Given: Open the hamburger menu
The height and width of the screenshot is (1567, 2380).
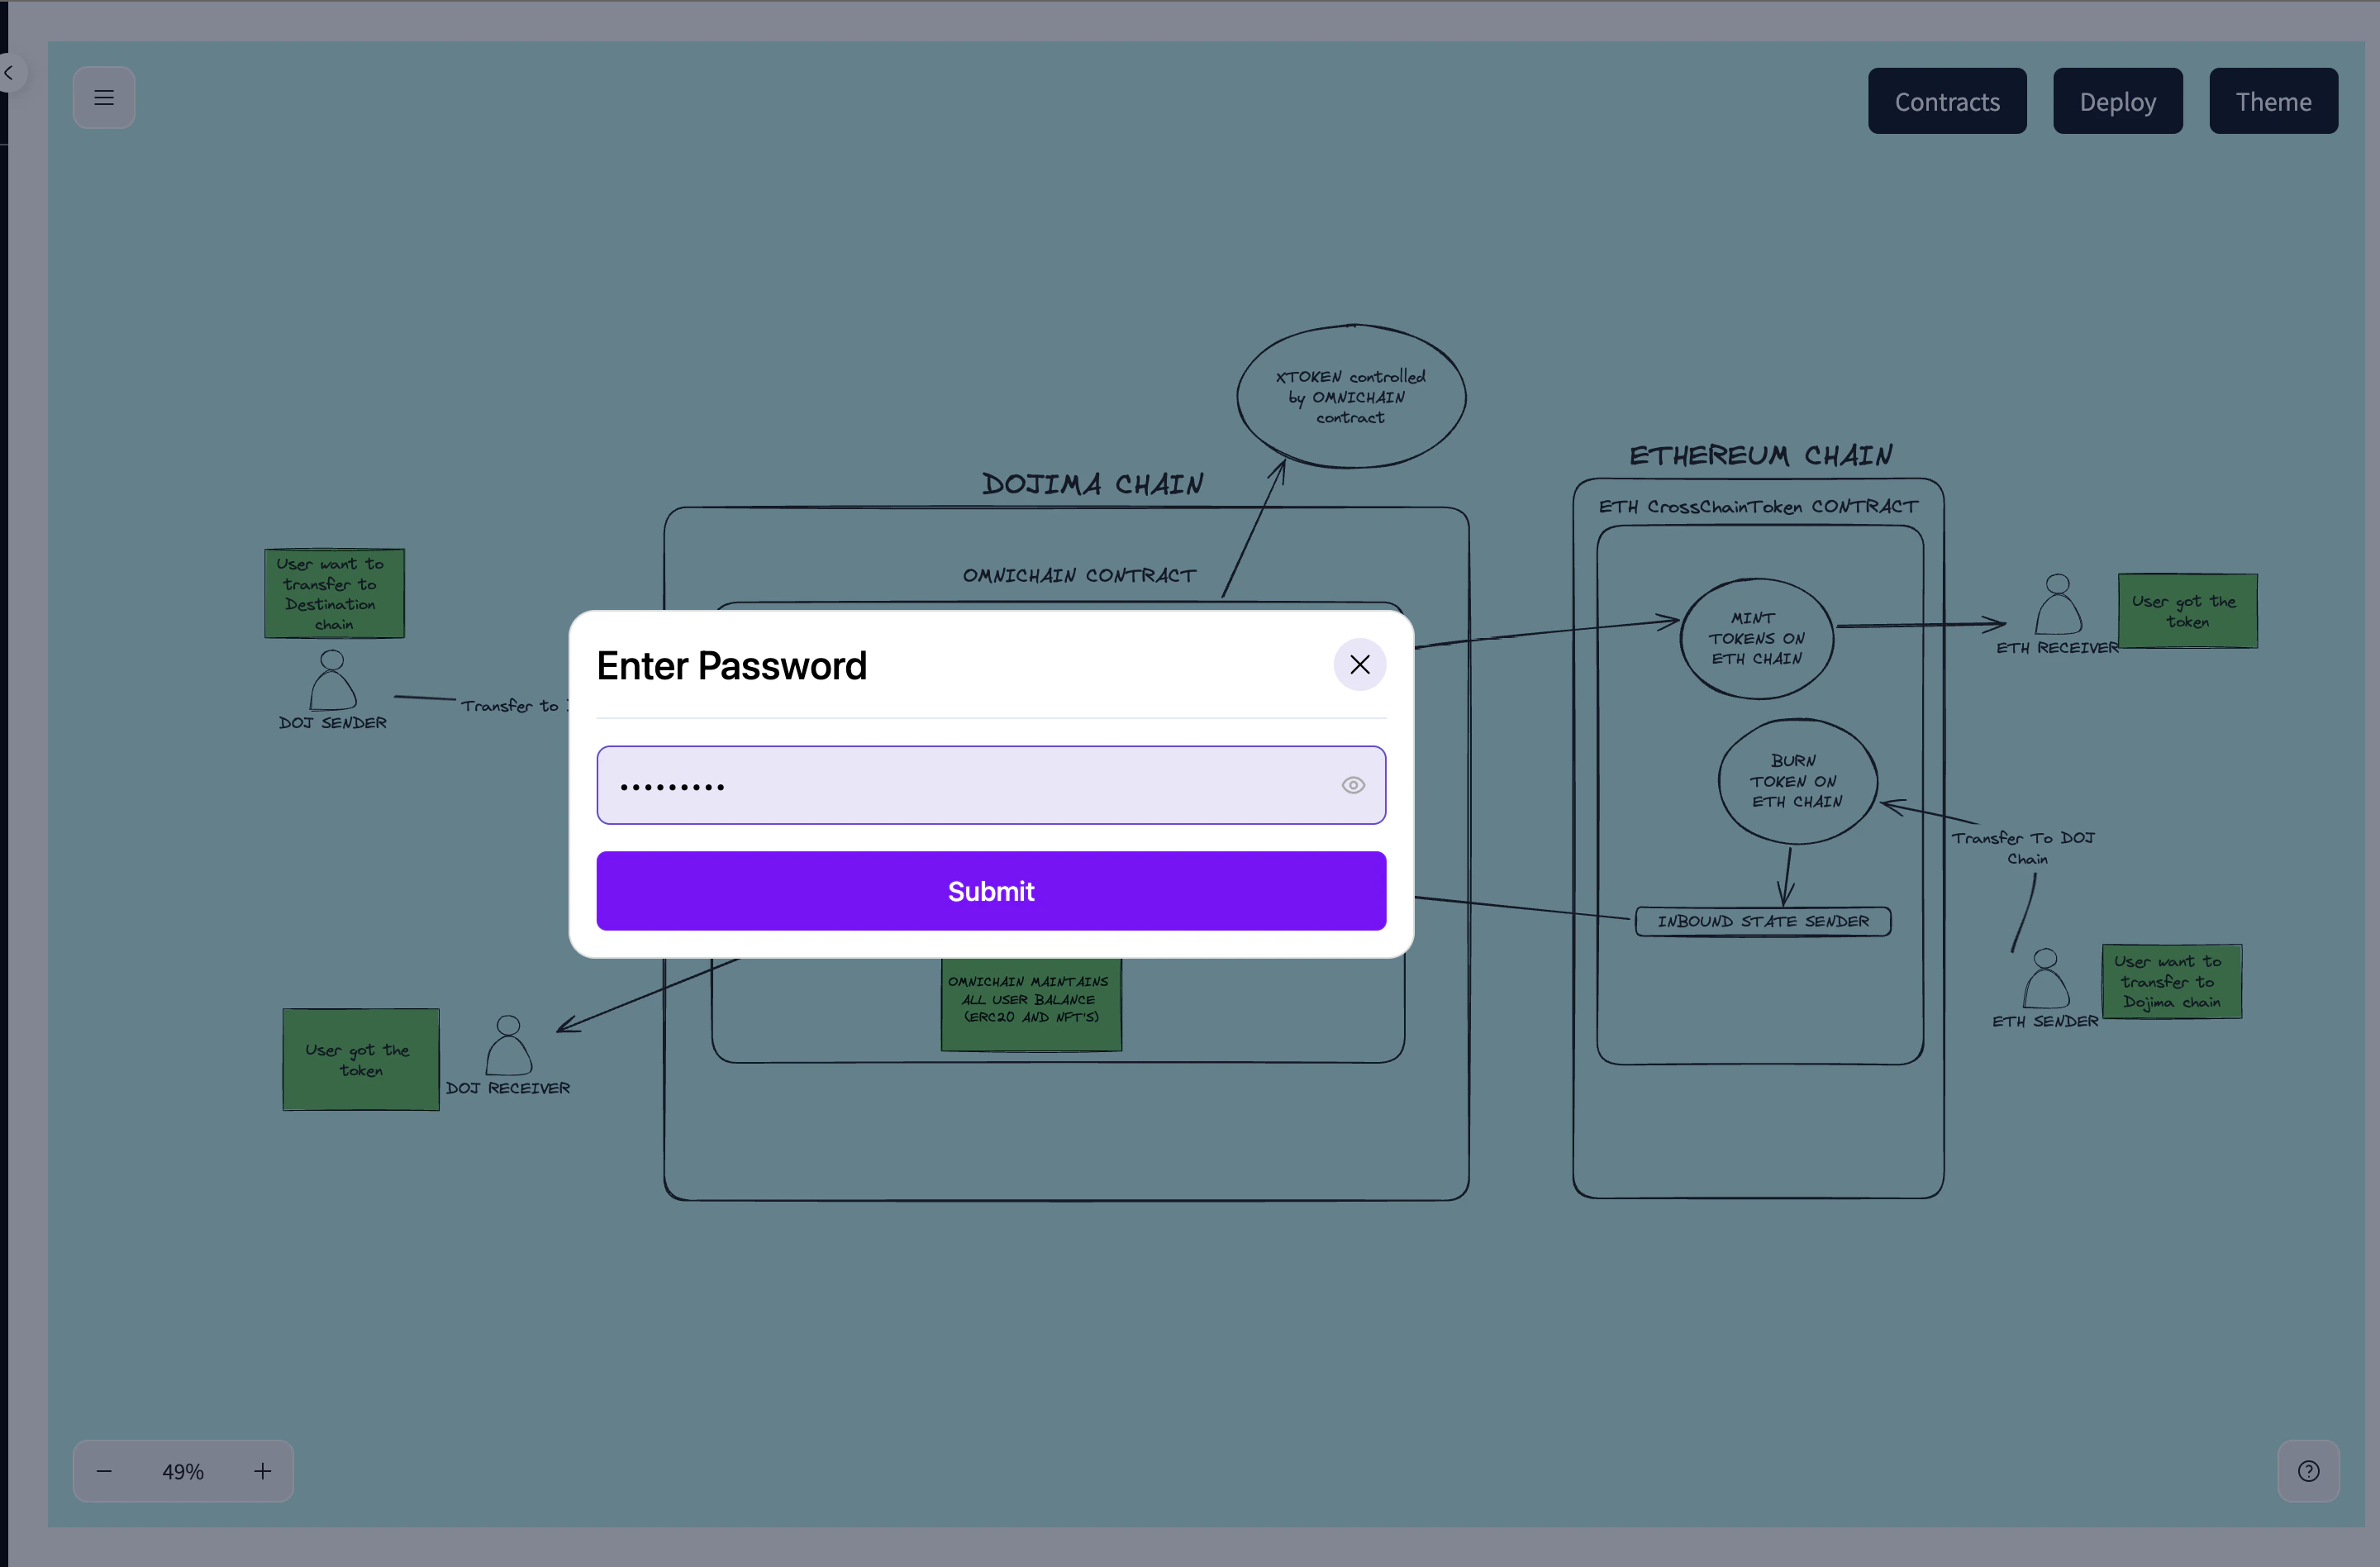Looking at the screenshot, I should (x=104, y=97).
